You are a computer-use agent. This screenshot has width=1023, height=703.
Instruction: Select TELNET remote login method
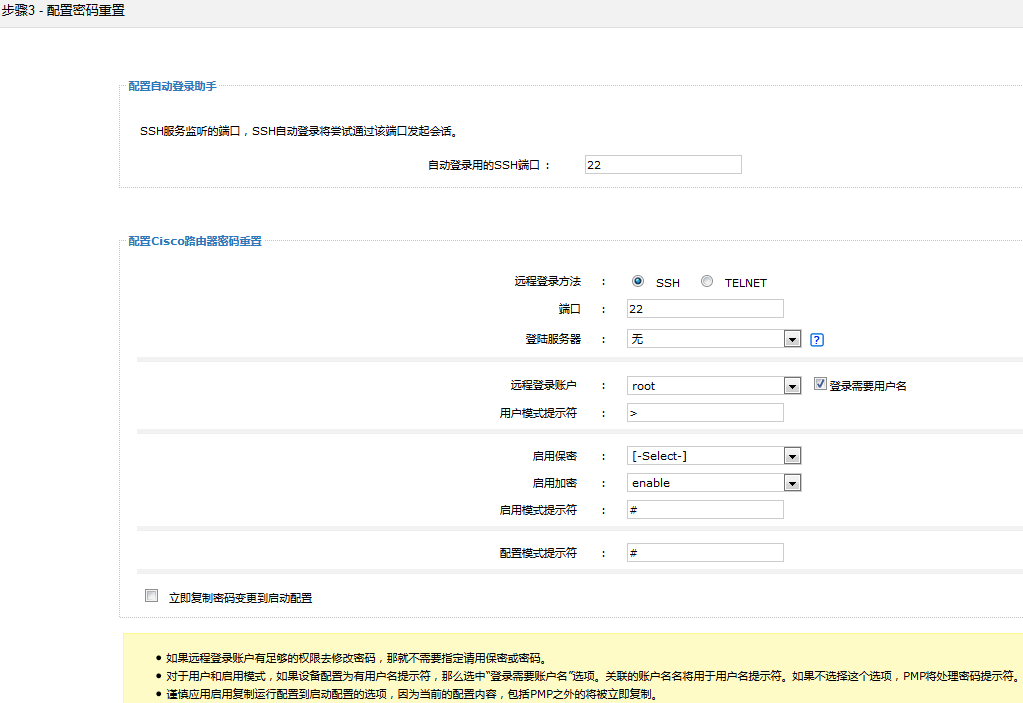[x=707, y=282]
